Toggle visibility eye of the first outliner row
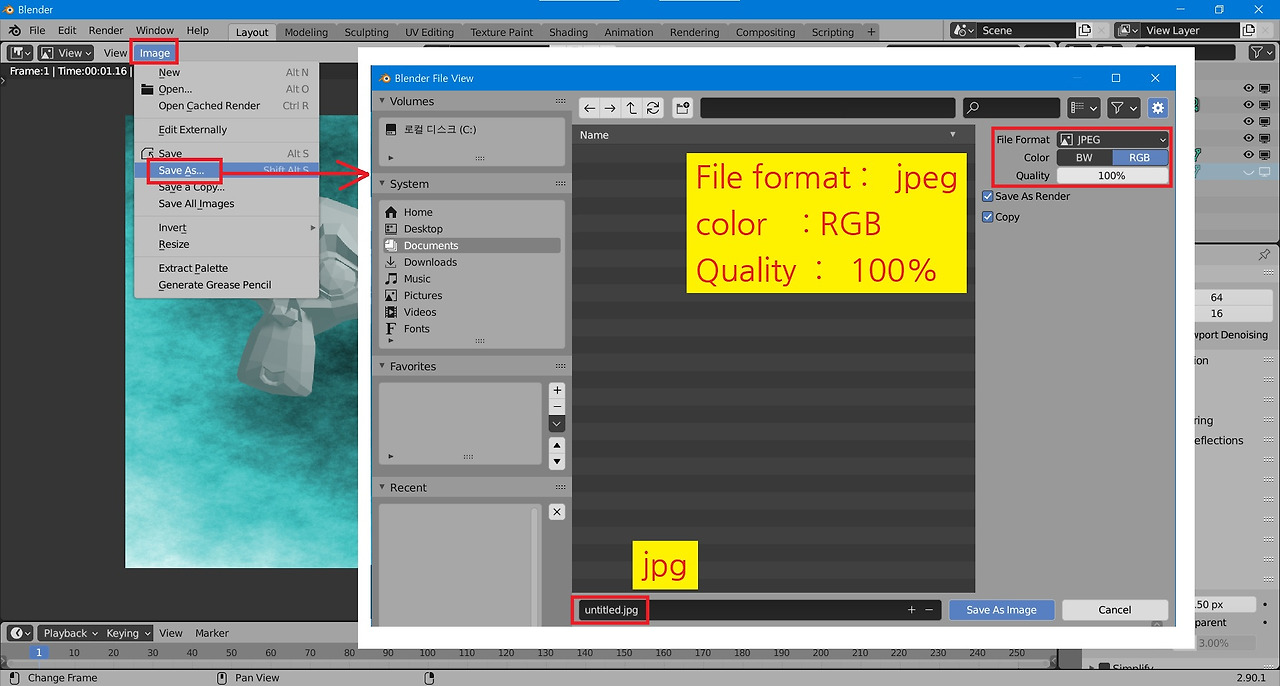Viewport: 1280px width, 686px height. click(1248, 89)
